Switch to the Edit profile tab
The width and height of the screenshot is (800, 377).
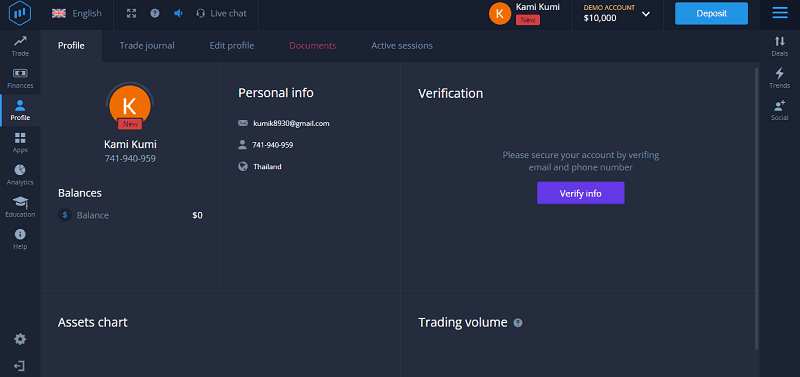[x=232, y=45]
